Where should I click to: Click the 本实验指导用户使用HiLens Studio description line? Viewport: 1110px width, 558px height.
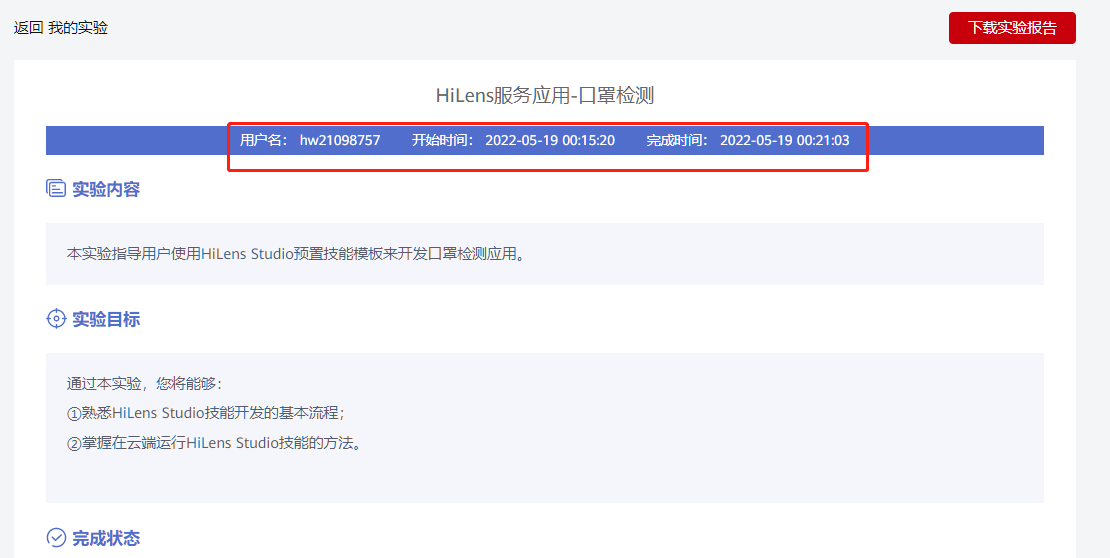pyautogui.click(x=297, y=254)
